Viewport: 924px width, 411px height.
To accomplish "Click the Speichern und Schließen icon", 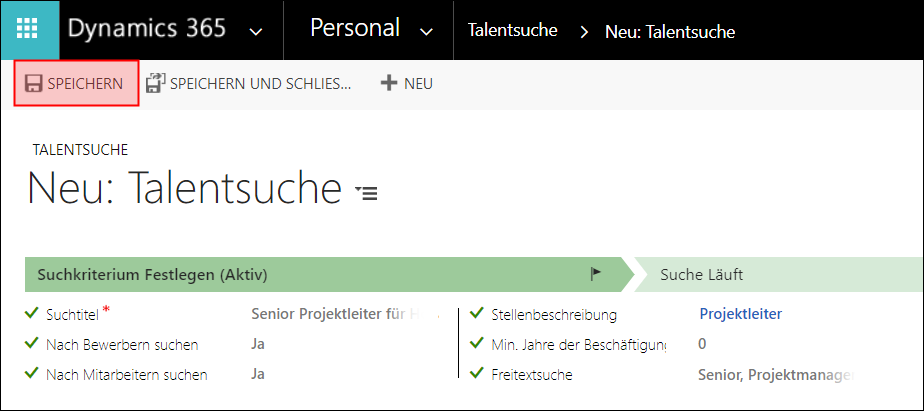I will coord(155,84).
